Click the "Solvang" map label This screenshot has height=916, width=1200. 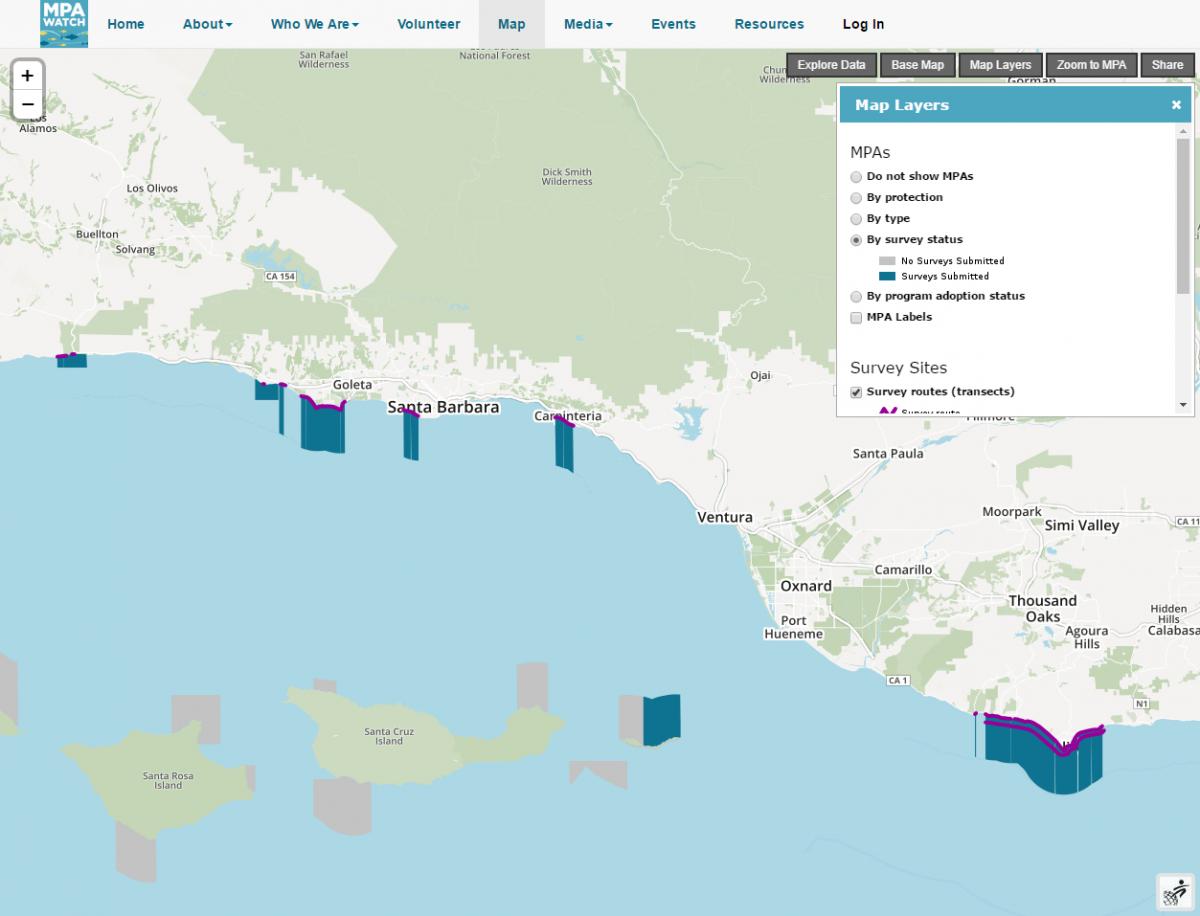(136, 249)
